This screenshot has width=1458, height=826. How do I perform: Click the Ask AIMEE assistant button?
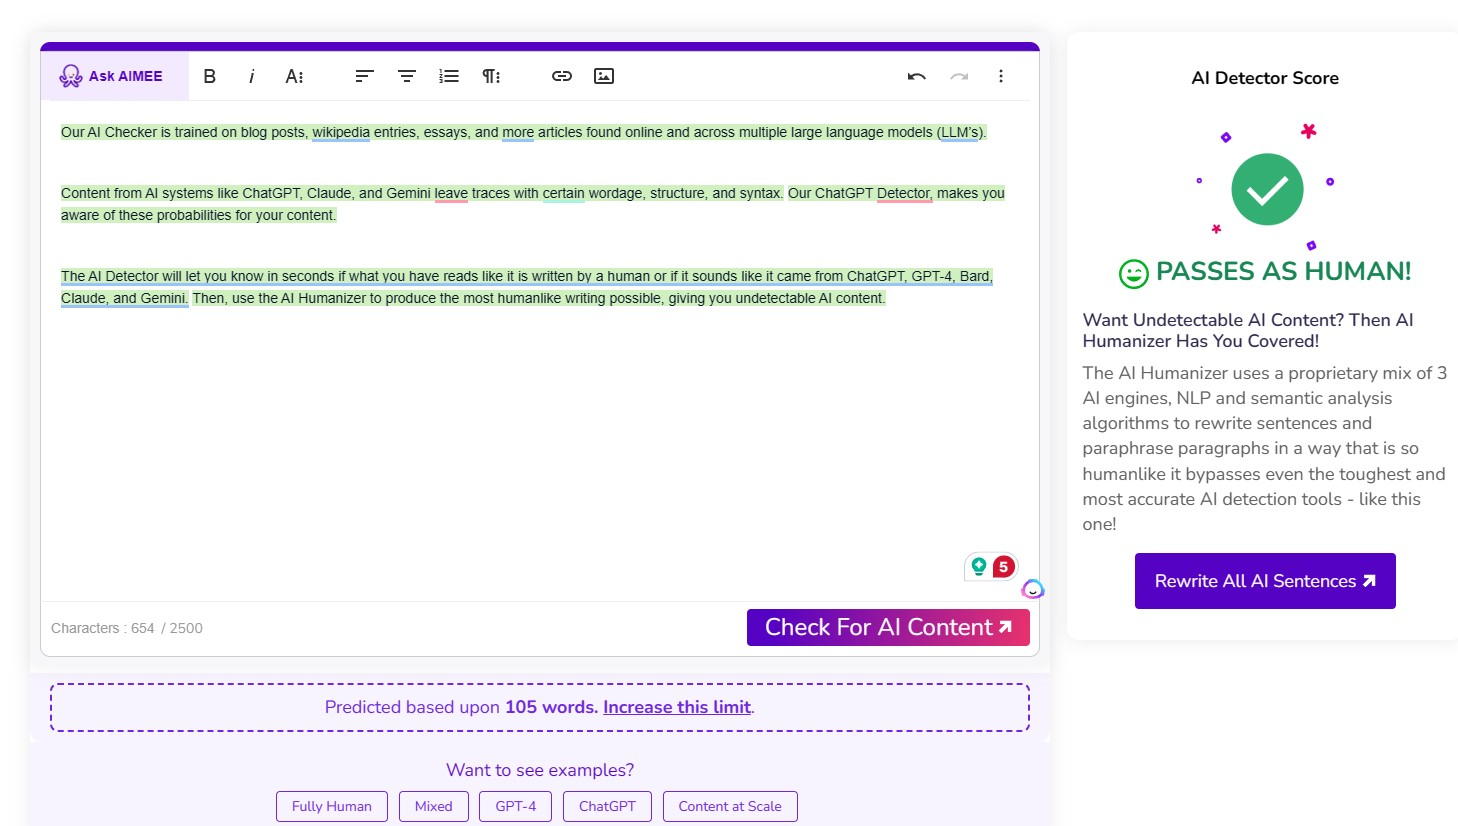pos(112,76)
